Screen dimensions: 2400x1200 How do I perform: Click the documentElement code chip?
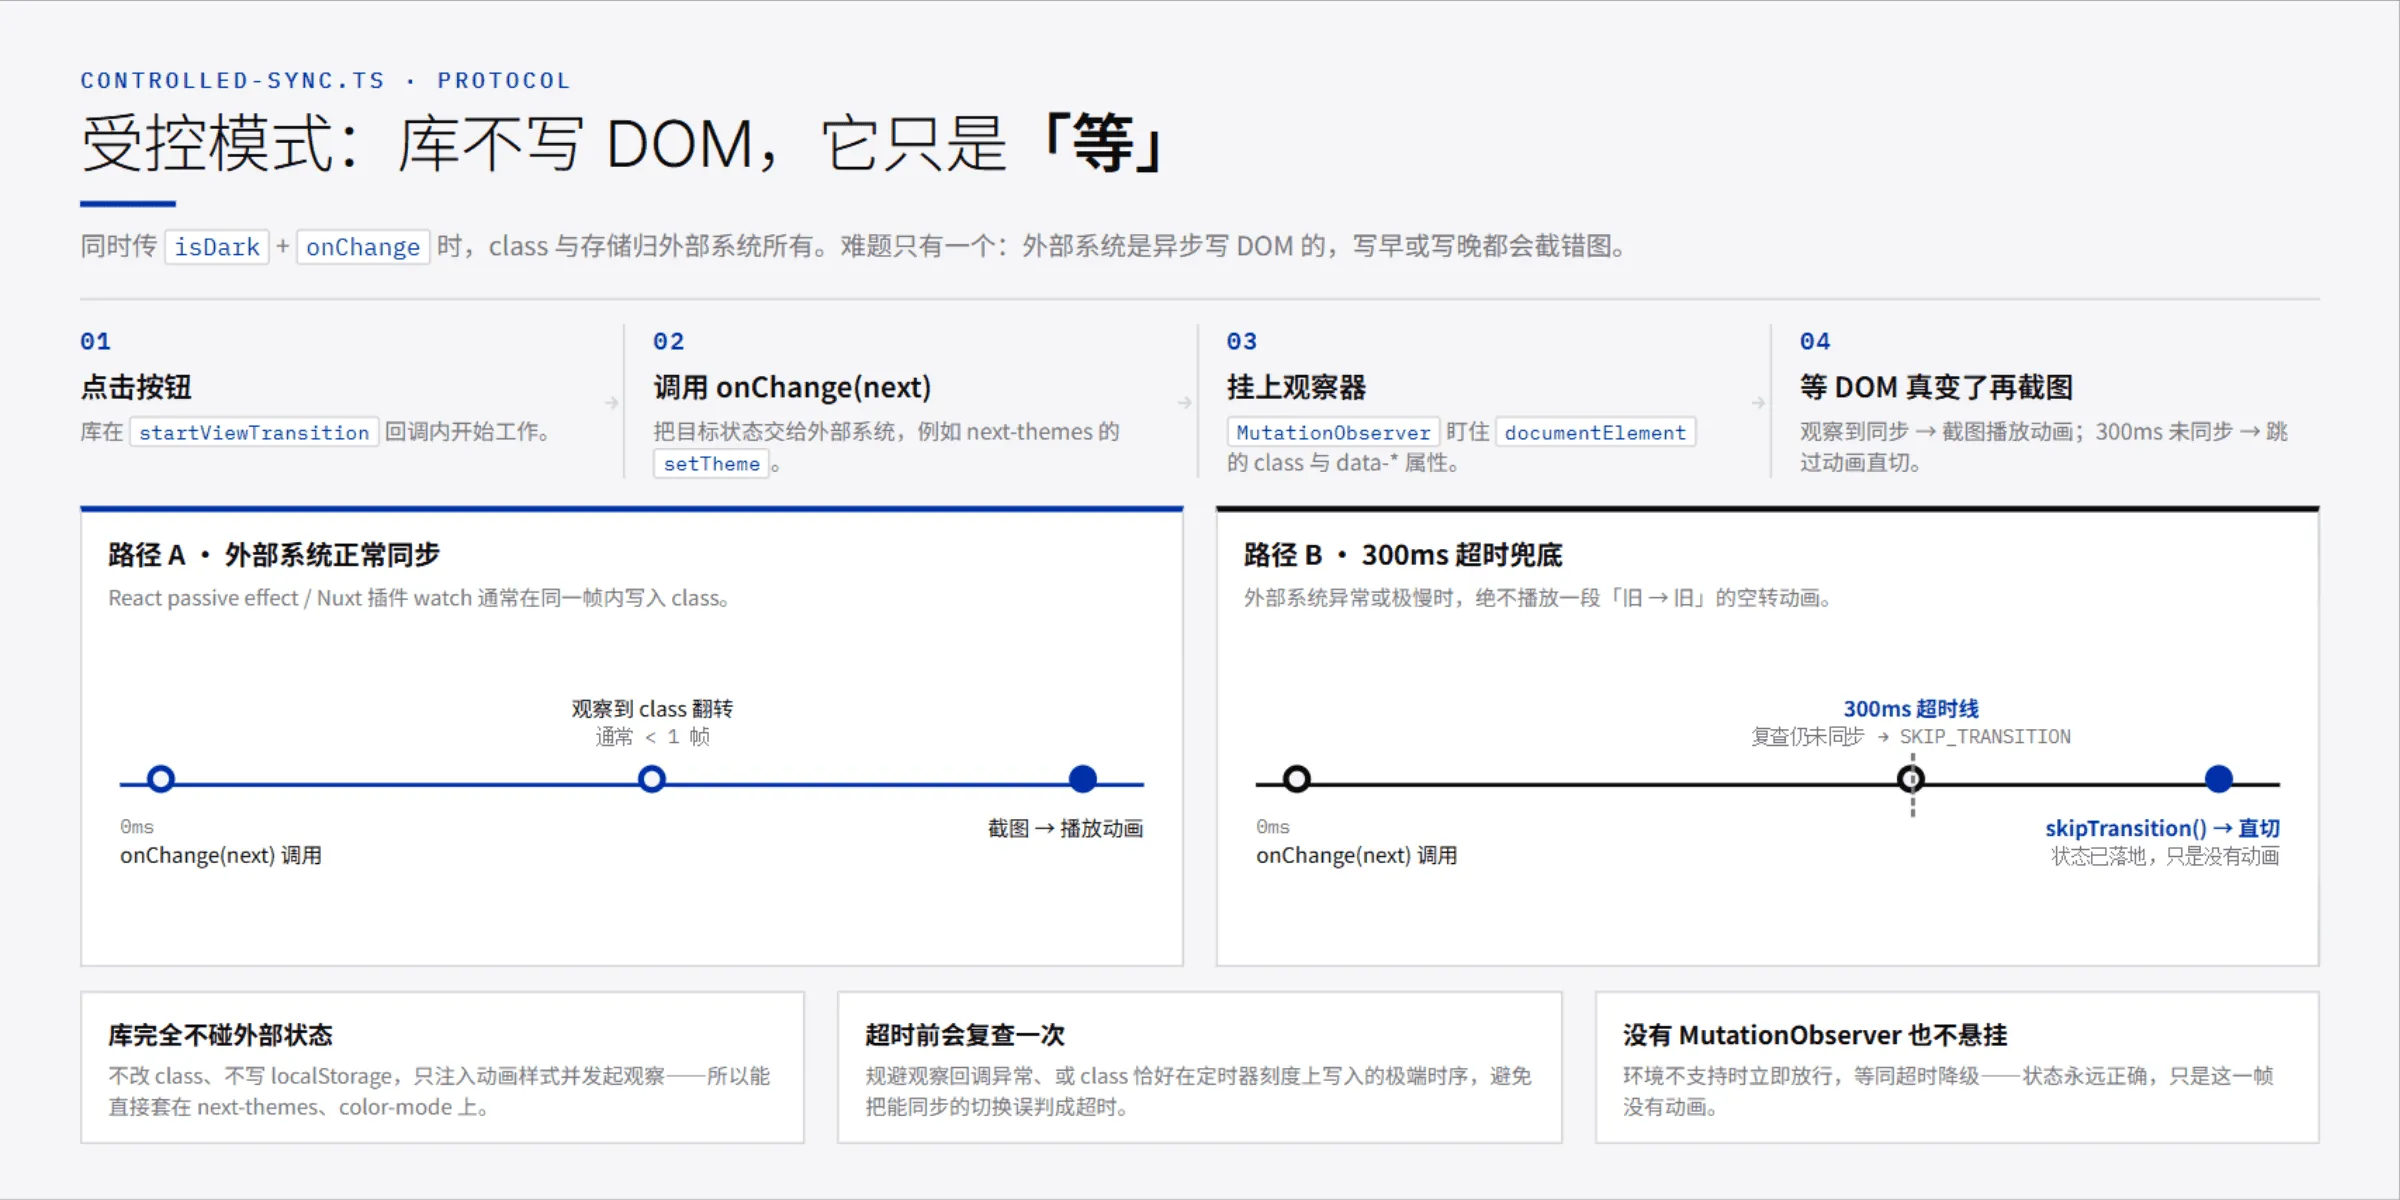click(x=1595, y=432)
